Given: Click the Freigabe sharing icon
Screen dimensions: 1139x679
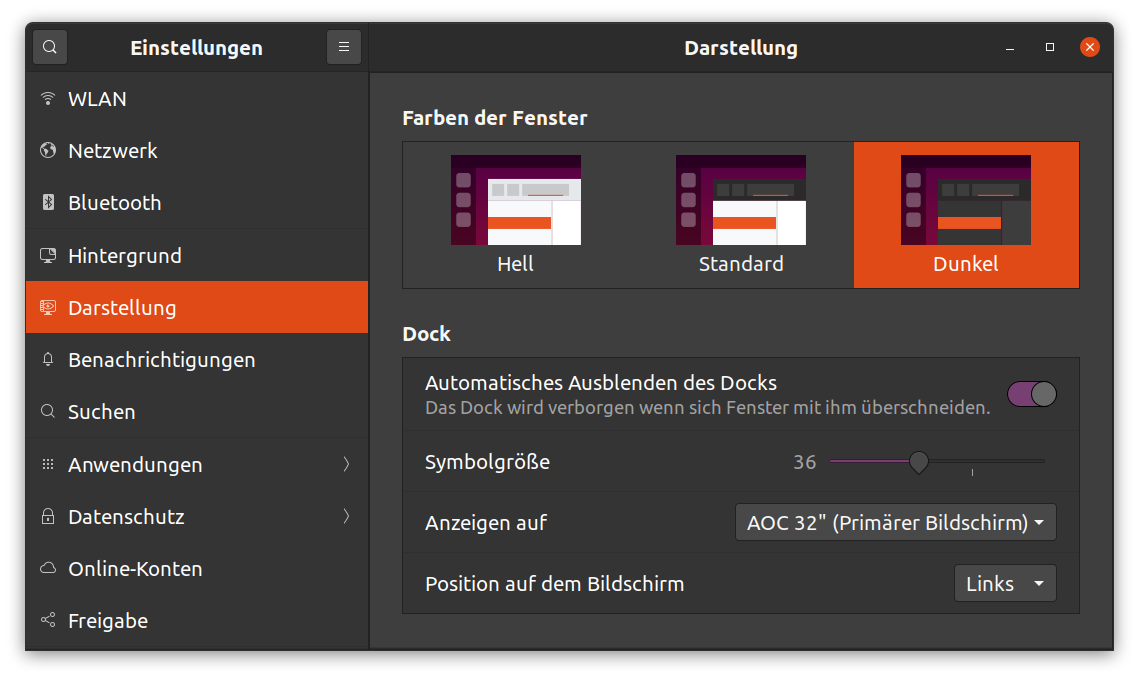Looking at the screenshot, I should coord(47,620).
